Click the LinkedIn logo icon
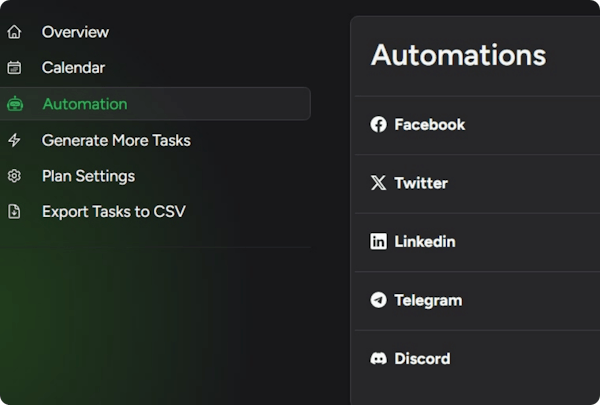This screenshot has height=405, width=600. [x=378, y=241]
